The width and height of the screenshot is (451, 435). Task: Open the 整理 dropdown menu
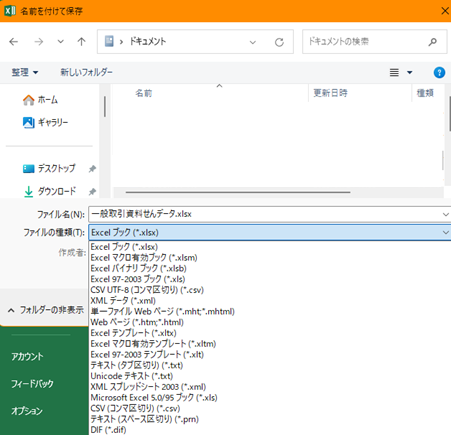pyautogui.click(x=25, y=72)
